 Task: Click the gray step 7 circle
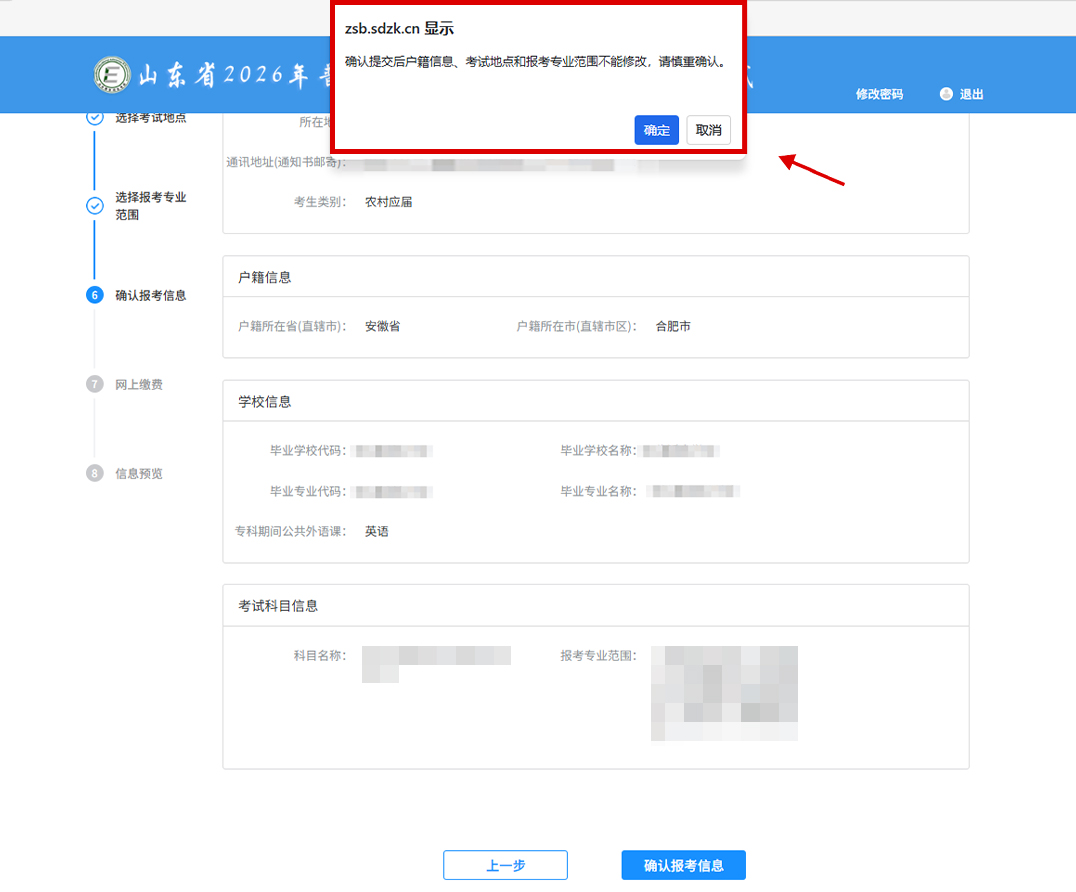tap(95, 384)
